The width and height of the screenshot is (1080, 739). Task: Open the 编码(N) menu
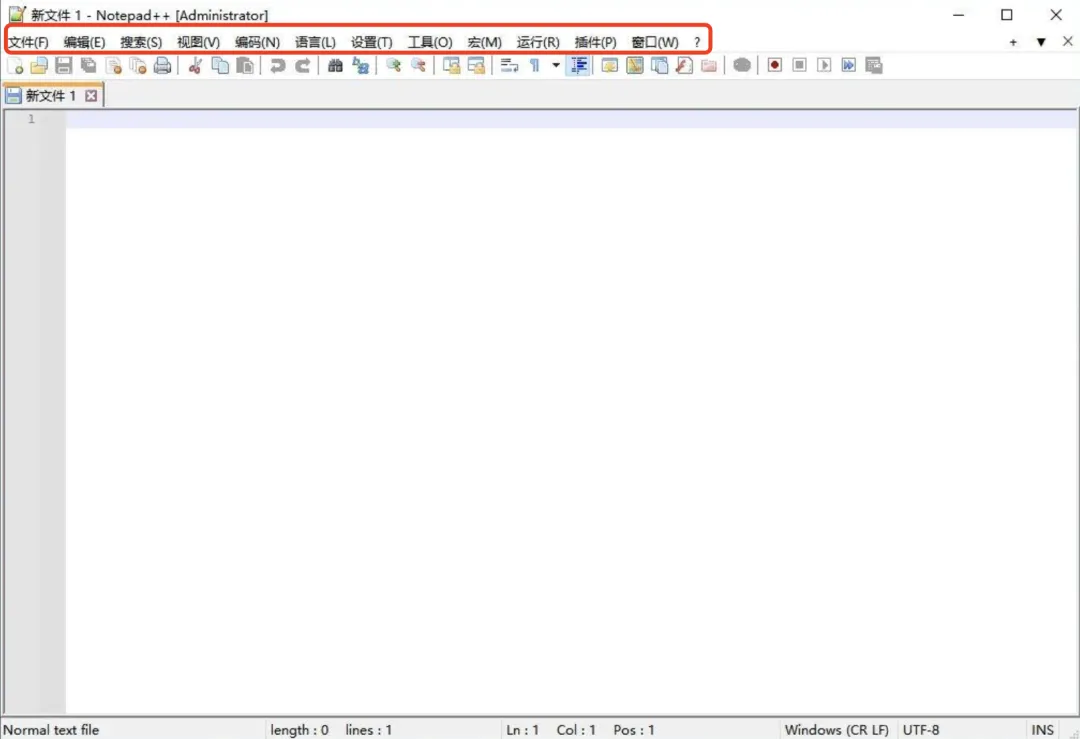tap(257, 42)
